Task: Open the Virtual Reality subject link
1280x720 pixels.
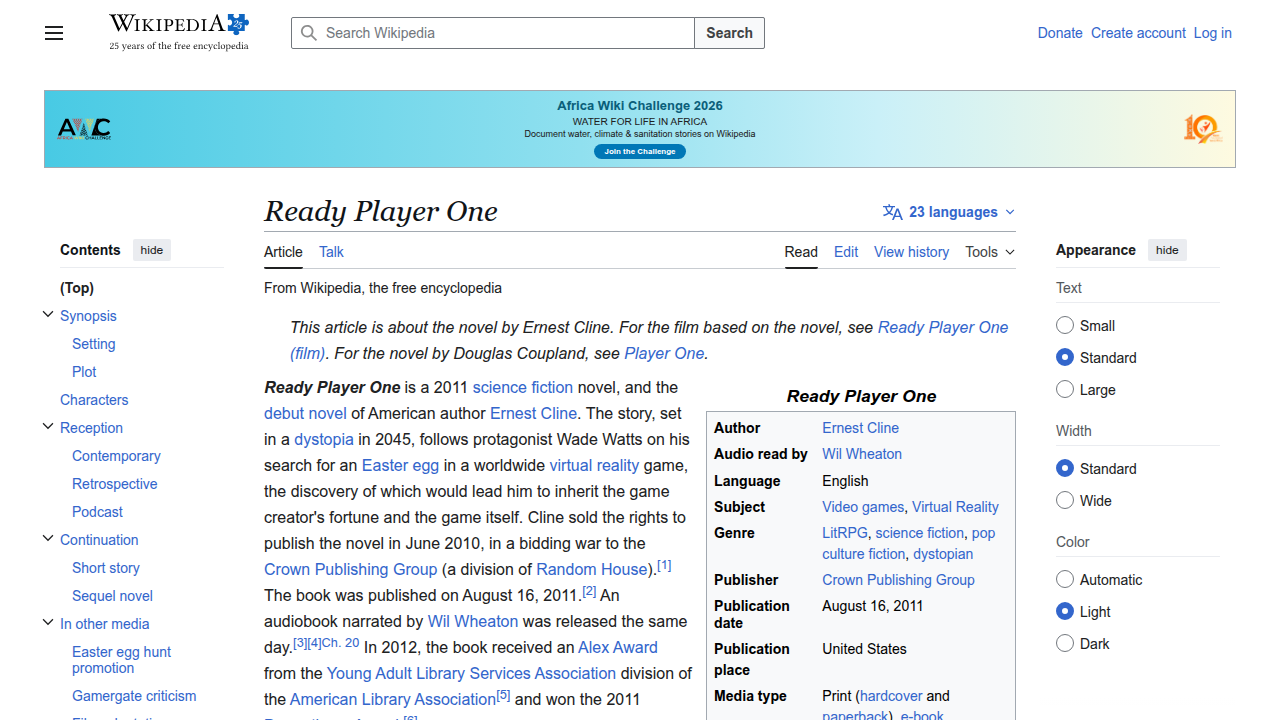Action: [955, 507]
